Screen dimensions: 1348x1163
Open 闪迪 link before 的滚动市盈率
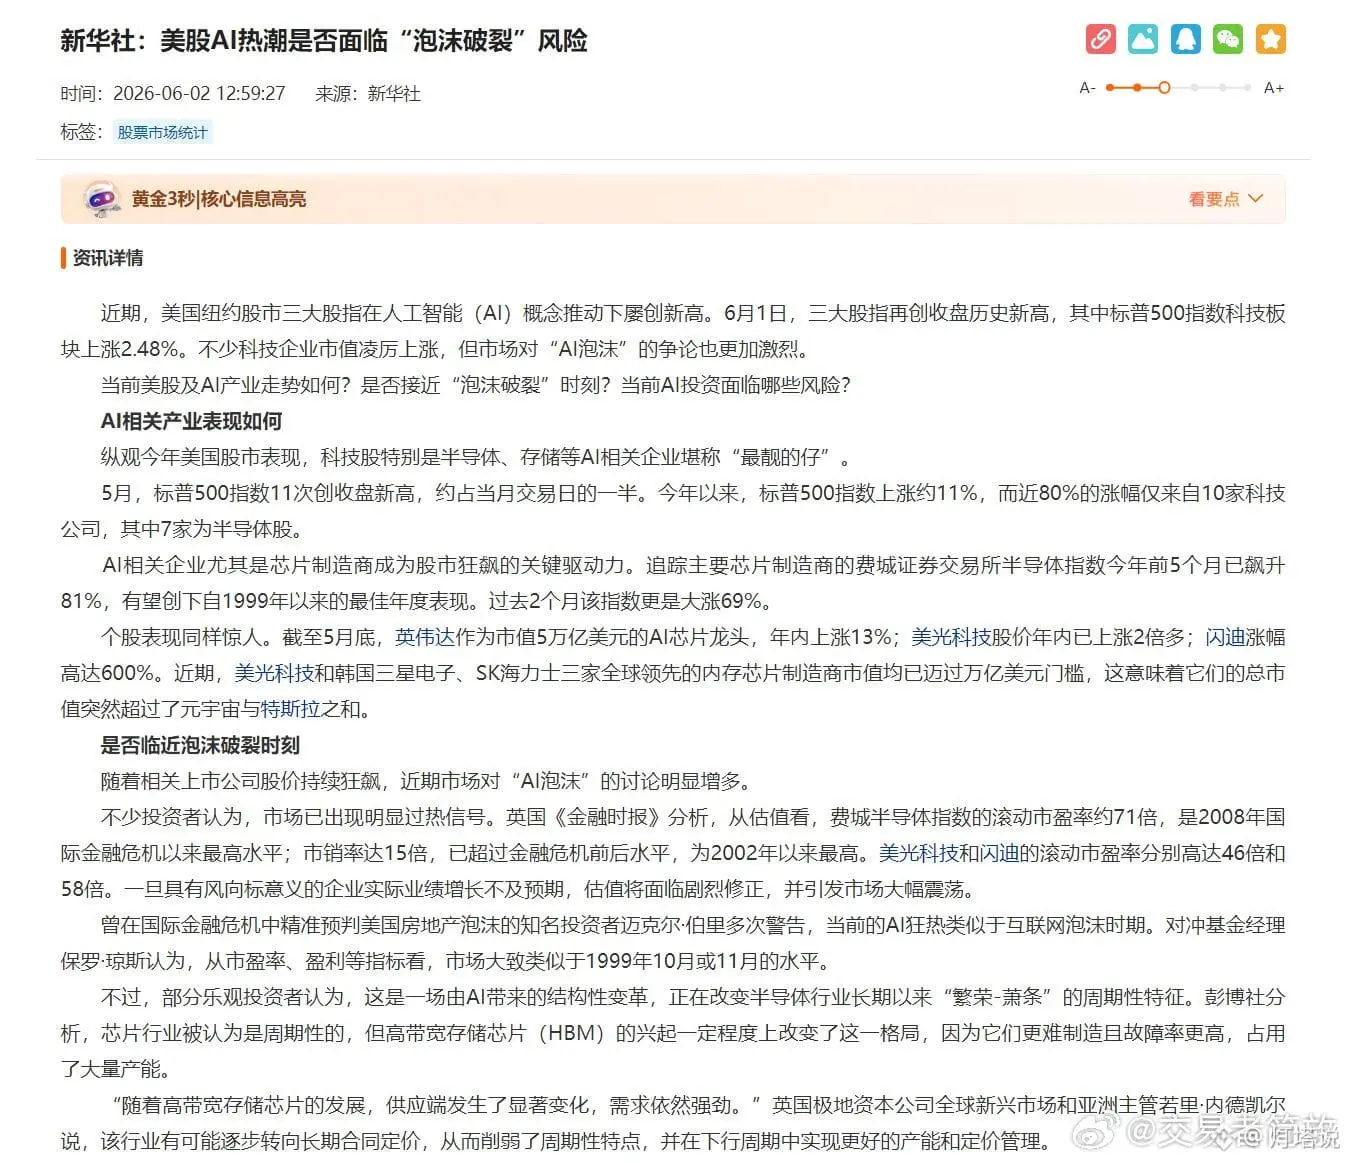pos(999,853)
